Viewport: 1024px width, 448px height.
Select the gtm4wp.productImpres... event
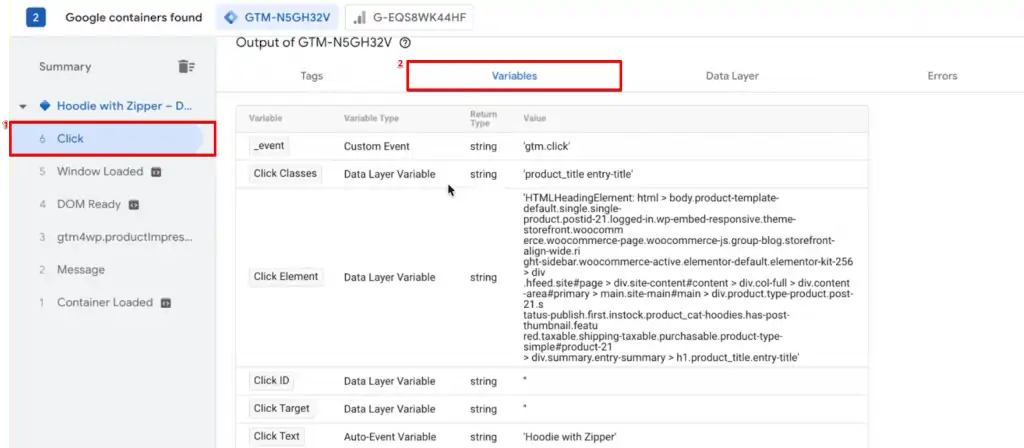pos(125,237)
